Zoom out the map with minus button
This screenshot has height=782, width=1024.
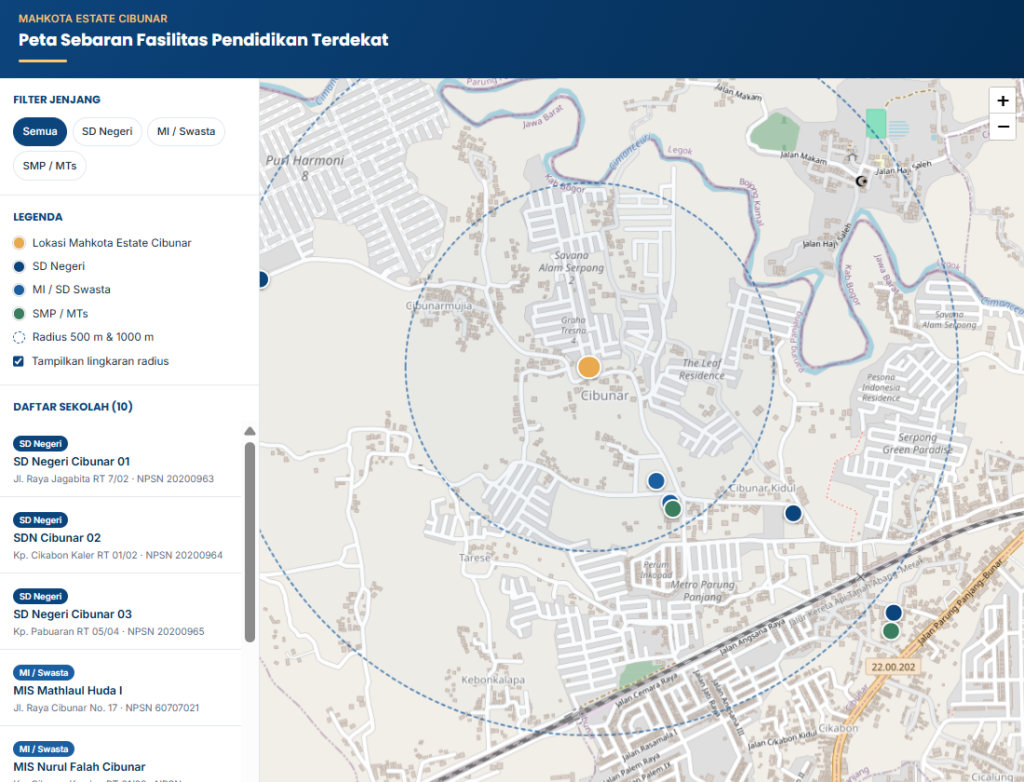(x=1002, y=126)
